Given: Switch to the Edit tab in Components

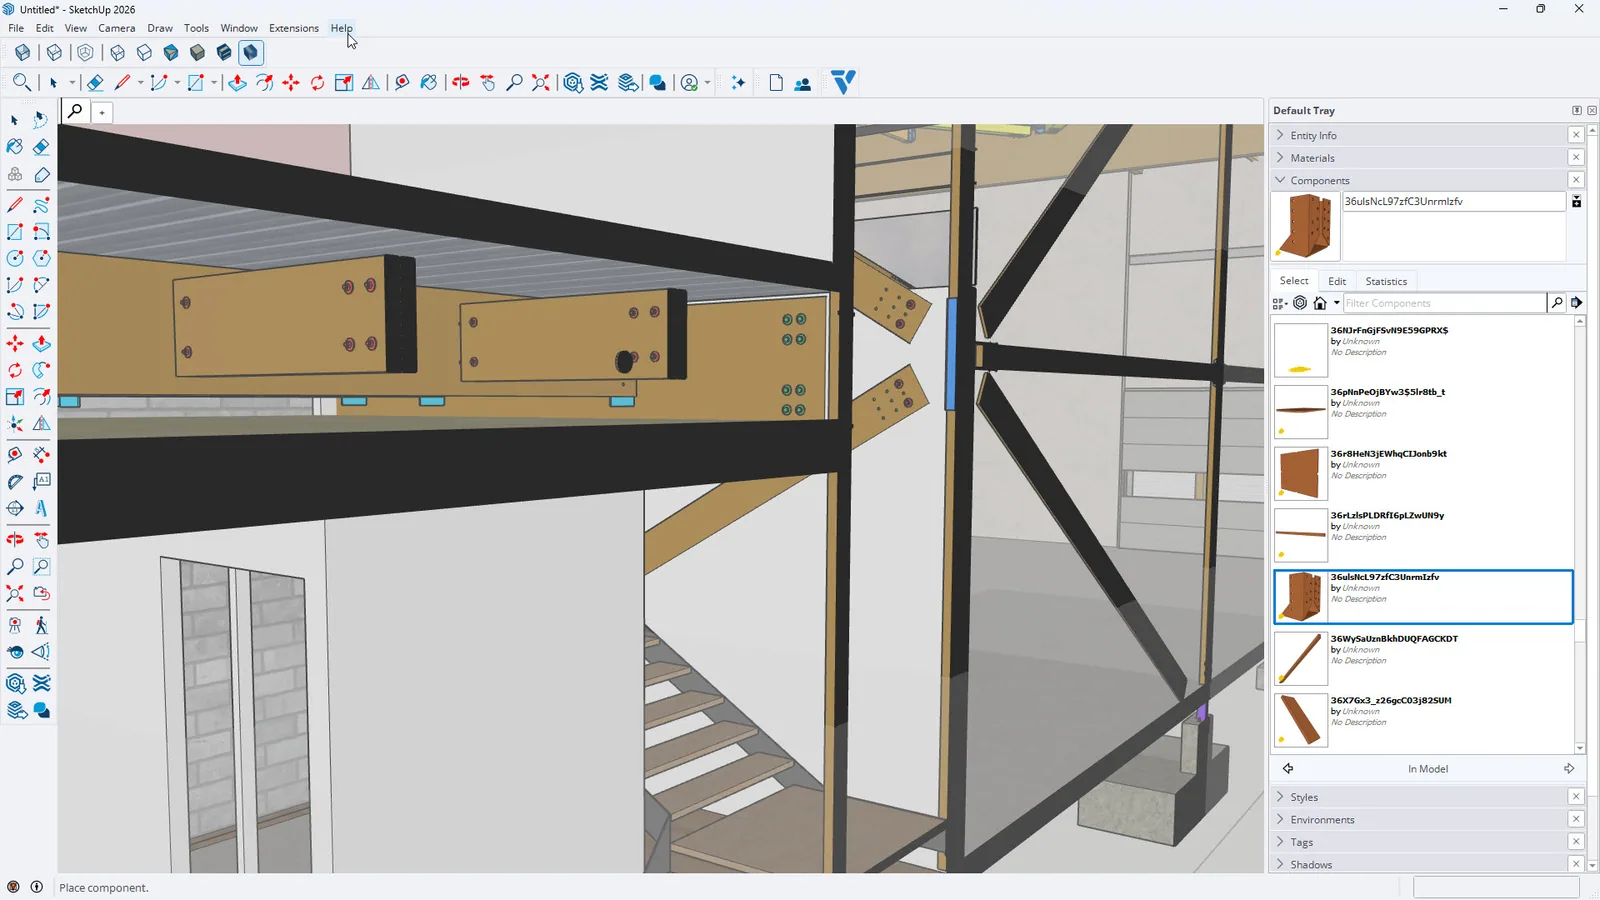Looking at the screenshot, I should click(1337, 281).
